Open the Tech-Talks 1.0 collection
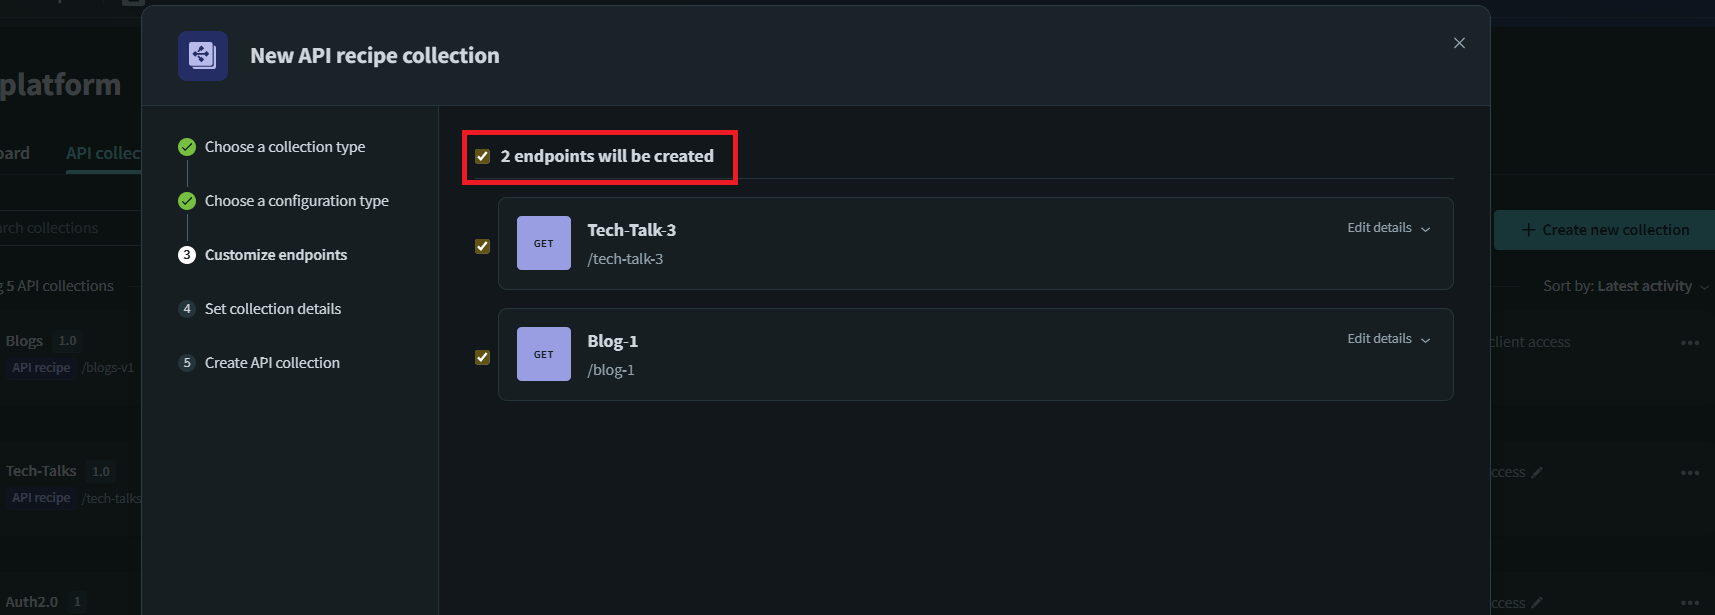1715x615 pixels. point(42,470)
